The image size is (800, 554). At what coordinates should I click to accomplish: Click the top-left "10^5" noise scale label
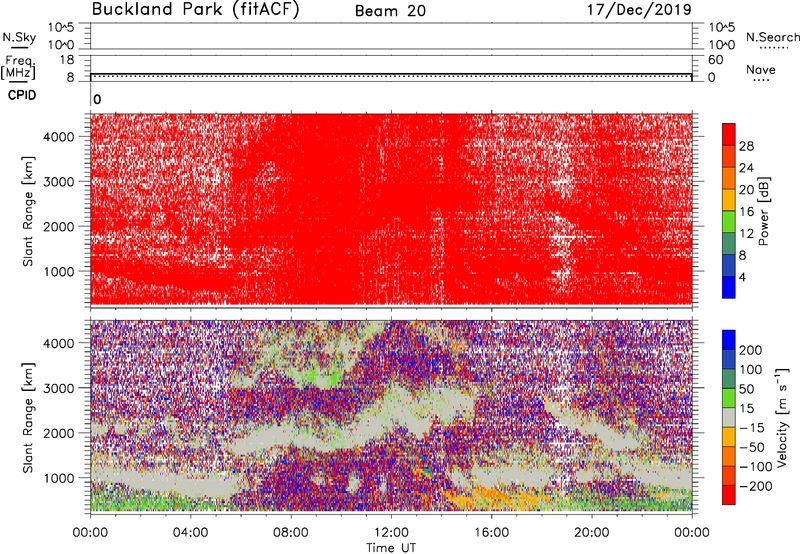(61, 27)
